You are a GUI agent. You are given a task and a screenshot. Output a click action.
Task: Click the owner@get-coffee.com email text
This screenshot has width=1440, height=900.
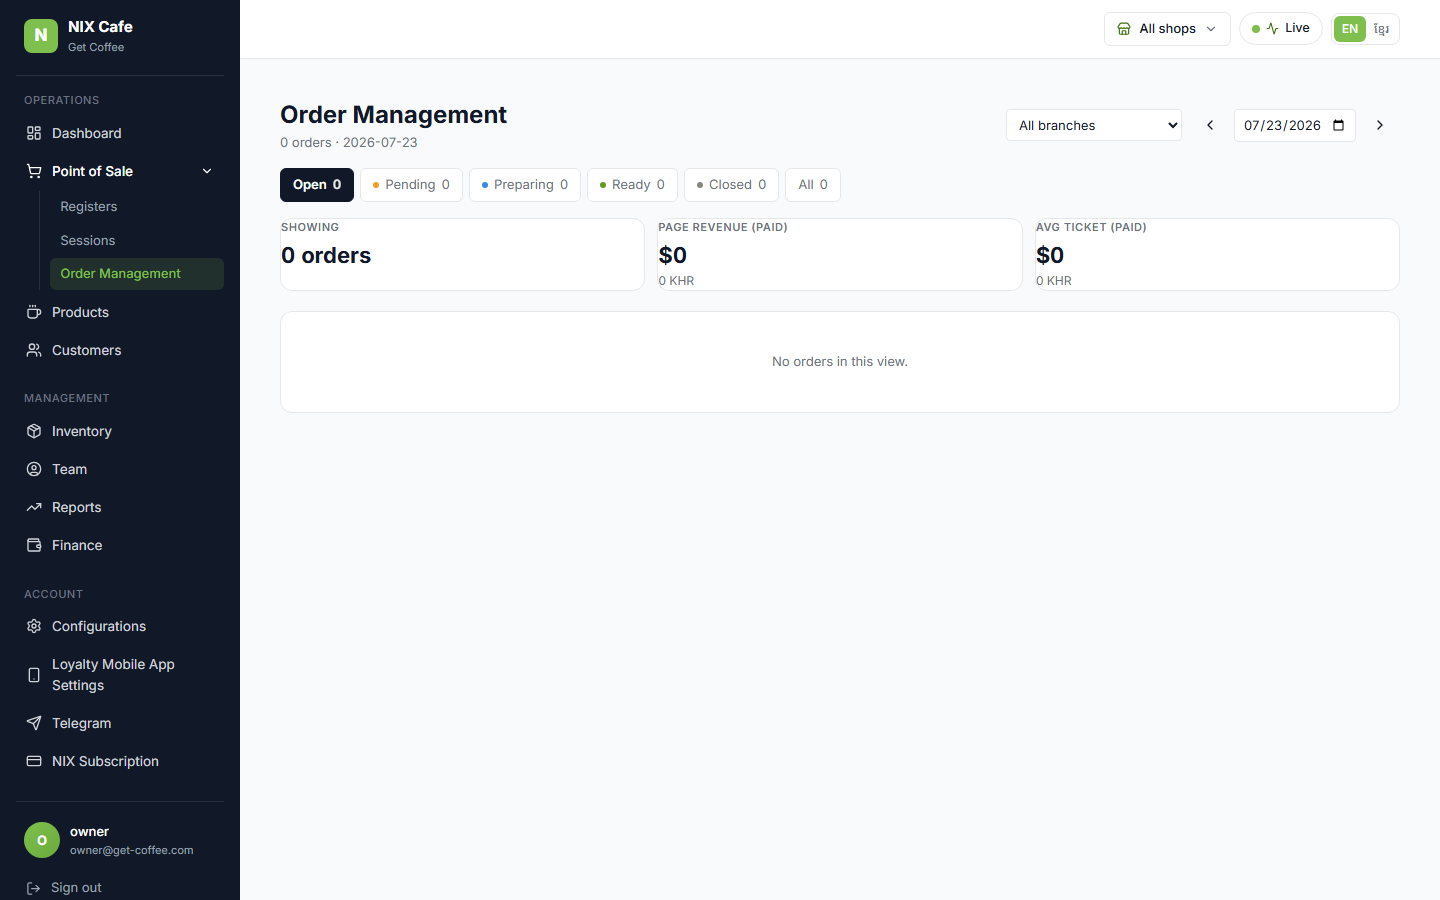tap(132, 850)
